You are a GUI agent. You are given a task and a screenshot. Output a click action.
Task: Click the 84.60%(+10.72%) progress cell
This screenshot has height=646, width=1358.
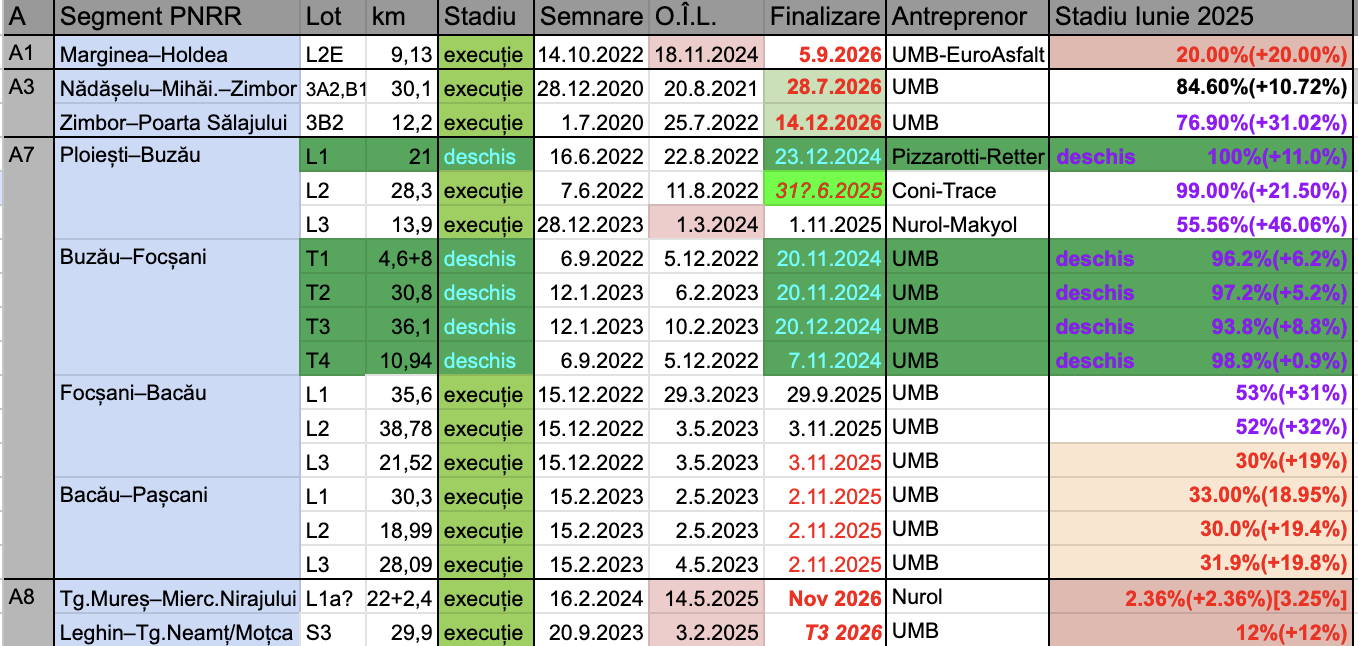click(x=1202, y=88)
